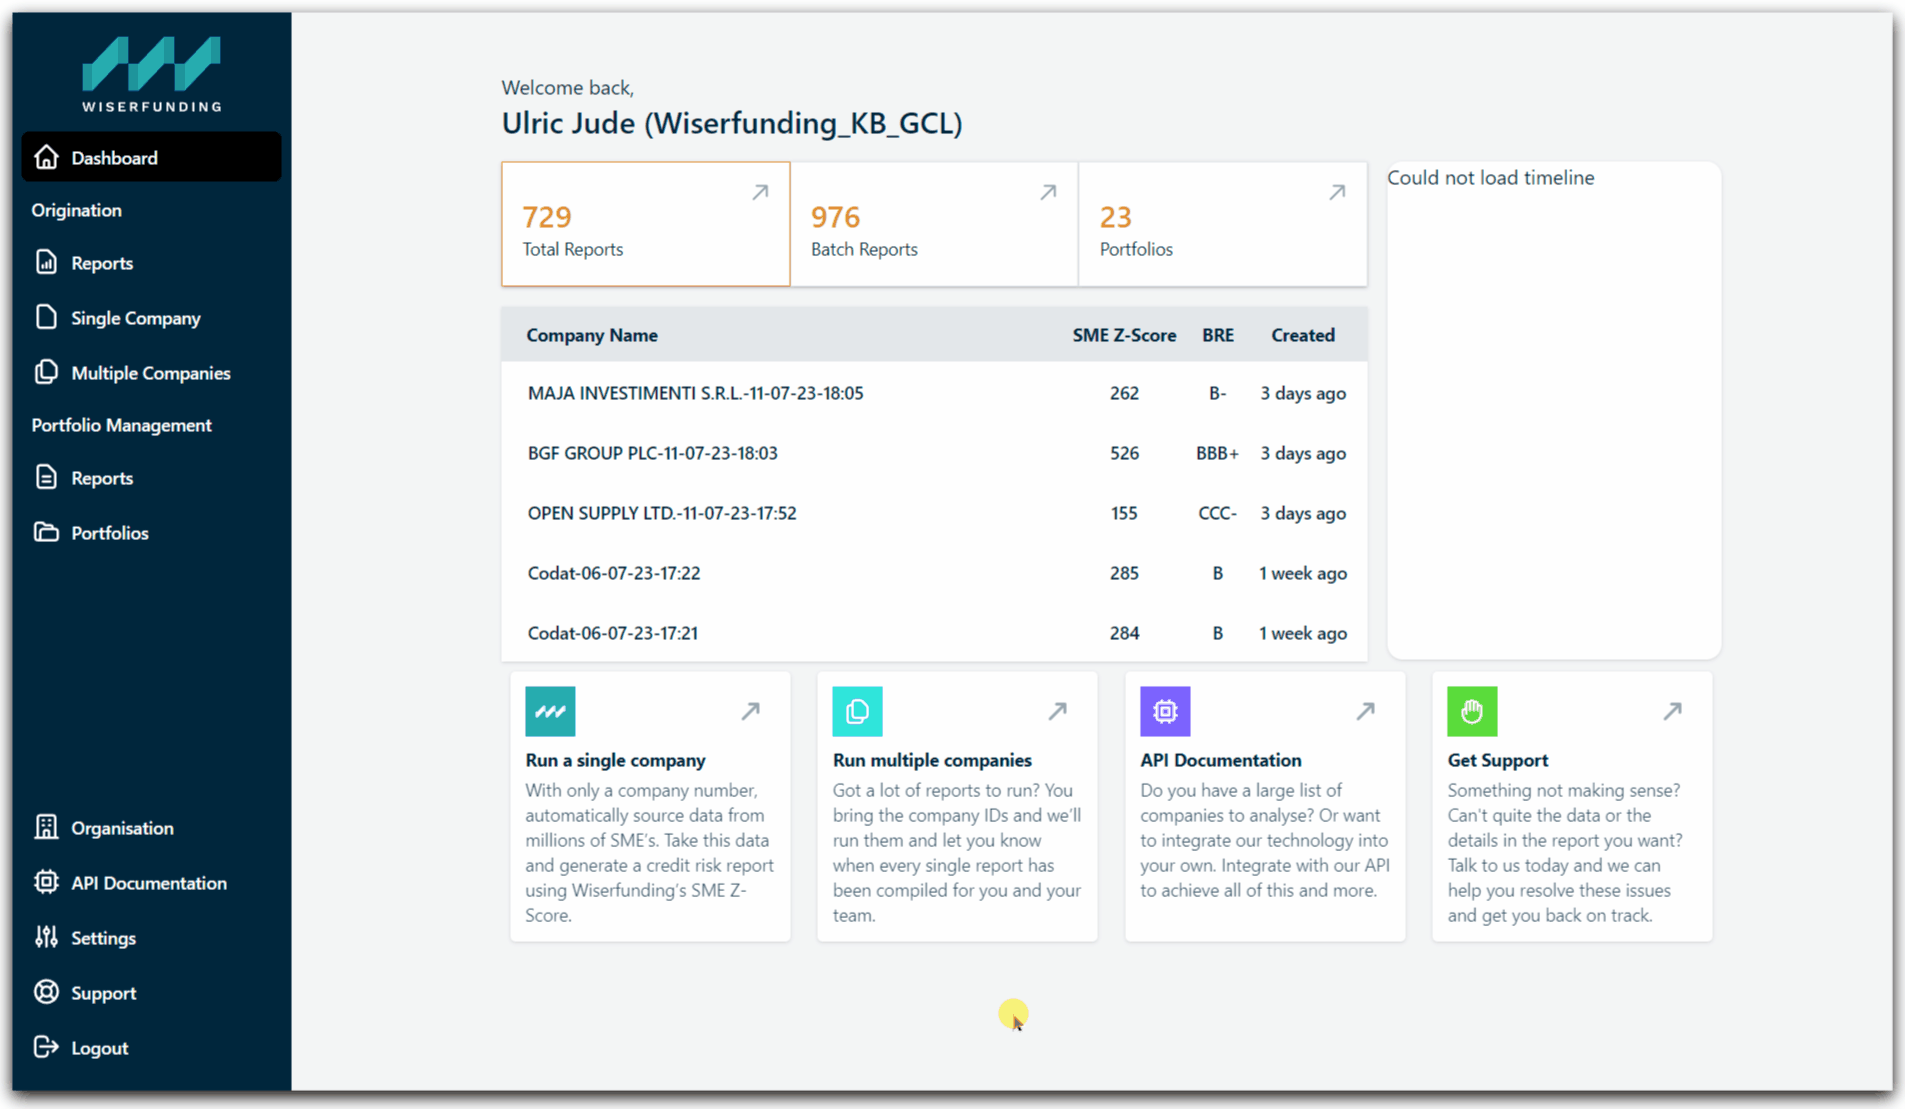Click Get Support card title
Viewport: 1905px width, 1109px height.
1497,760
